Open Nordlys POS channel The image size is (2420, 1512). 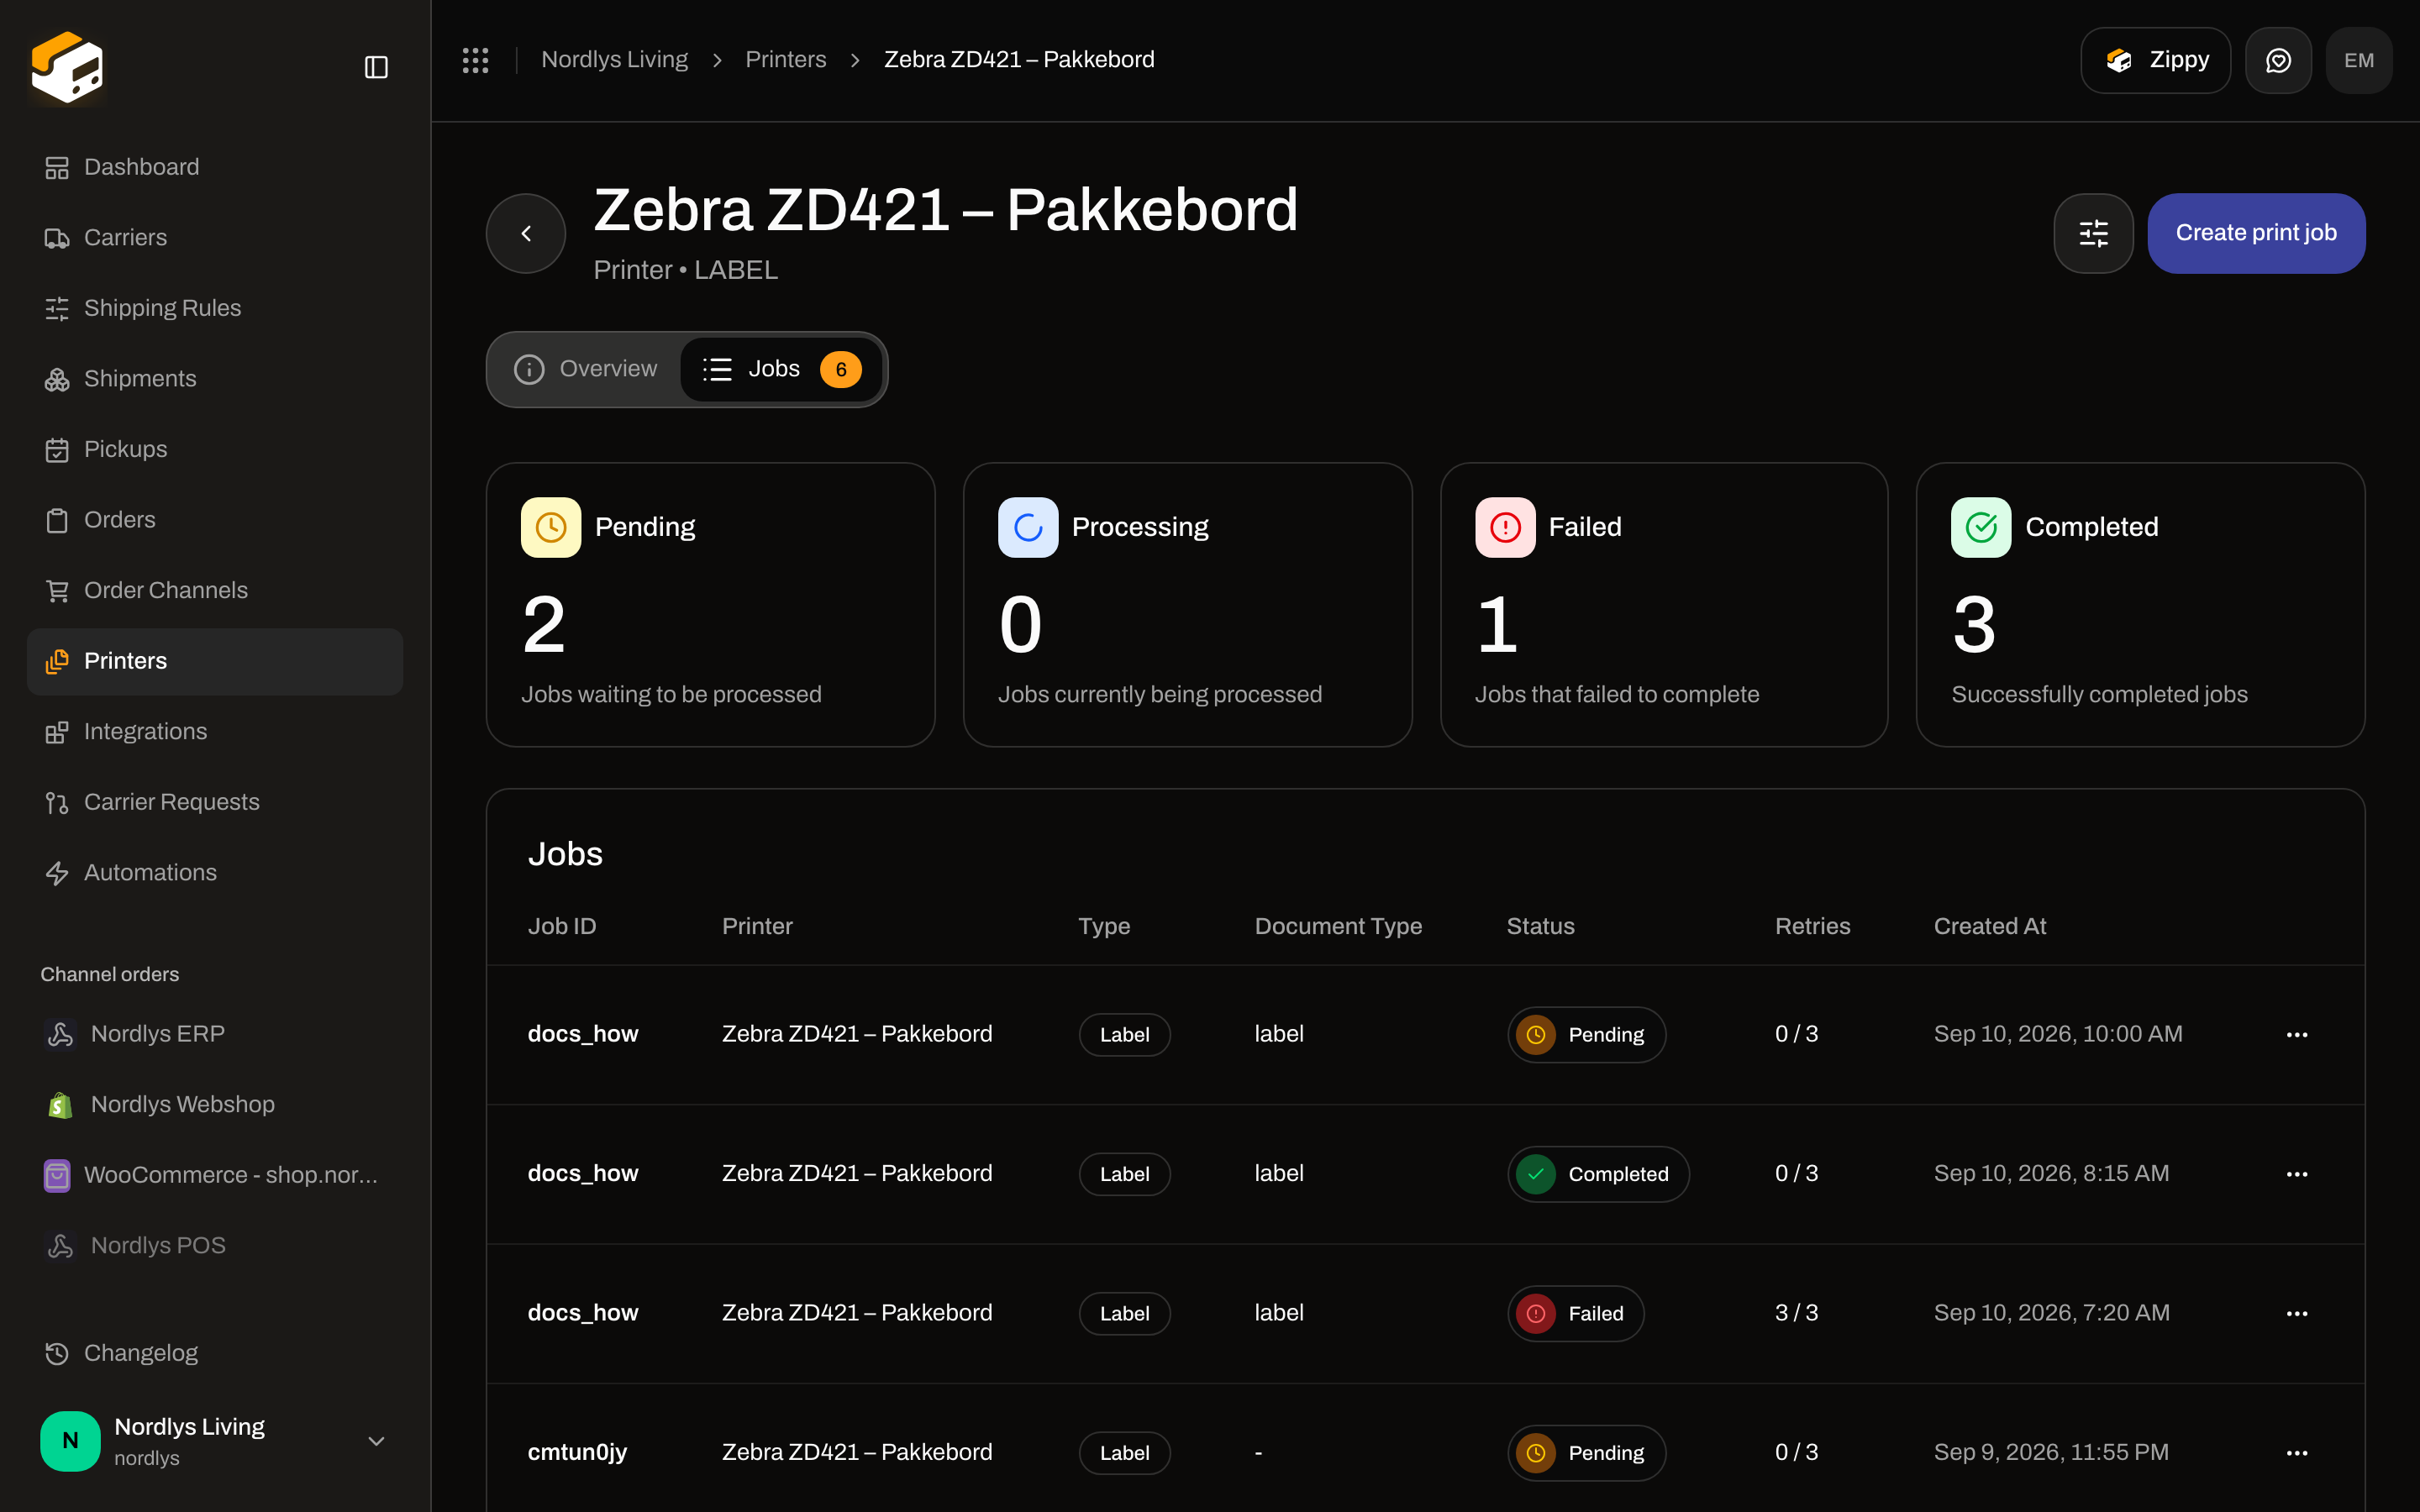click(x=215, y=1245)
